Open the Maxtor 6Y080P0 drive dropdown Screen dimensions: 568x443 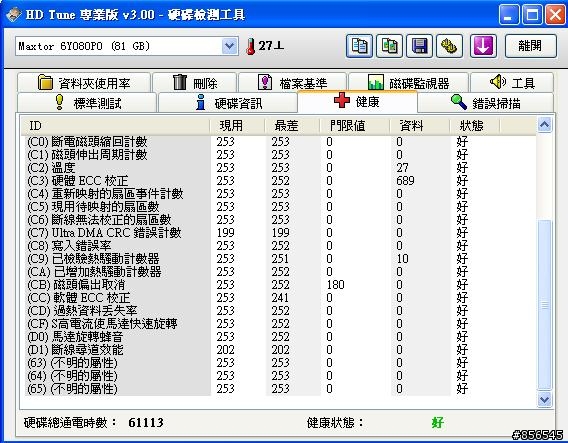(x=229, y=46)
